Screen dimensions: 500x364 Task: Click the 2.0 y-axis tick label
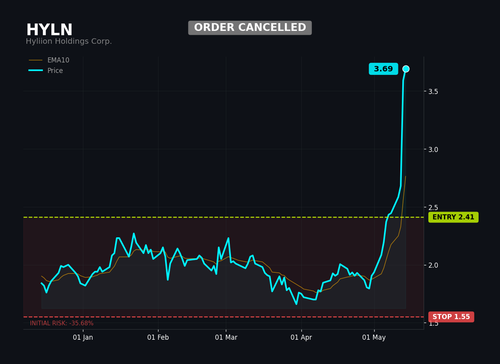433,265
